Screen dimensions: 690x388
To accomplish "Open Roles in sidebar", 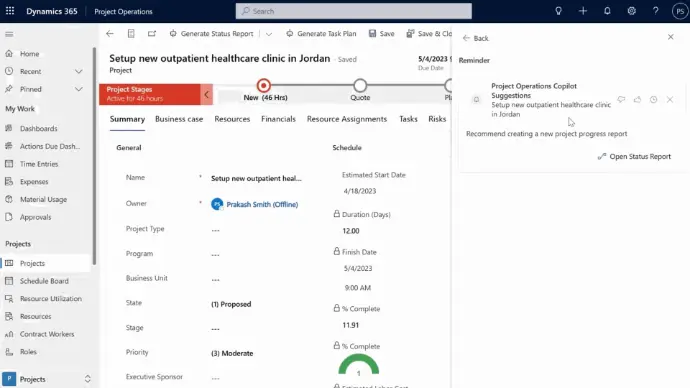I will point(28,351).
